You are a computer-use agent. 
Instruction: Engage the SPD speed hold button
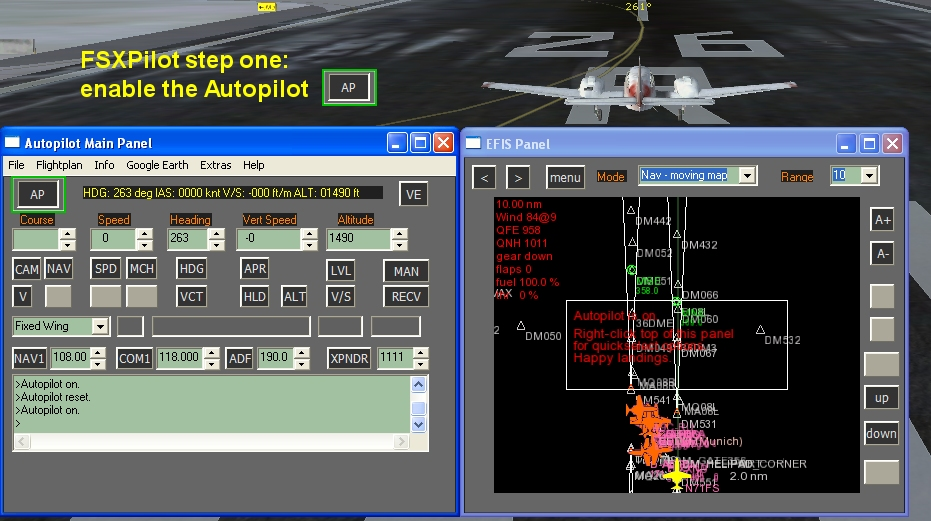pyautogui.click(x=106, y=269)
